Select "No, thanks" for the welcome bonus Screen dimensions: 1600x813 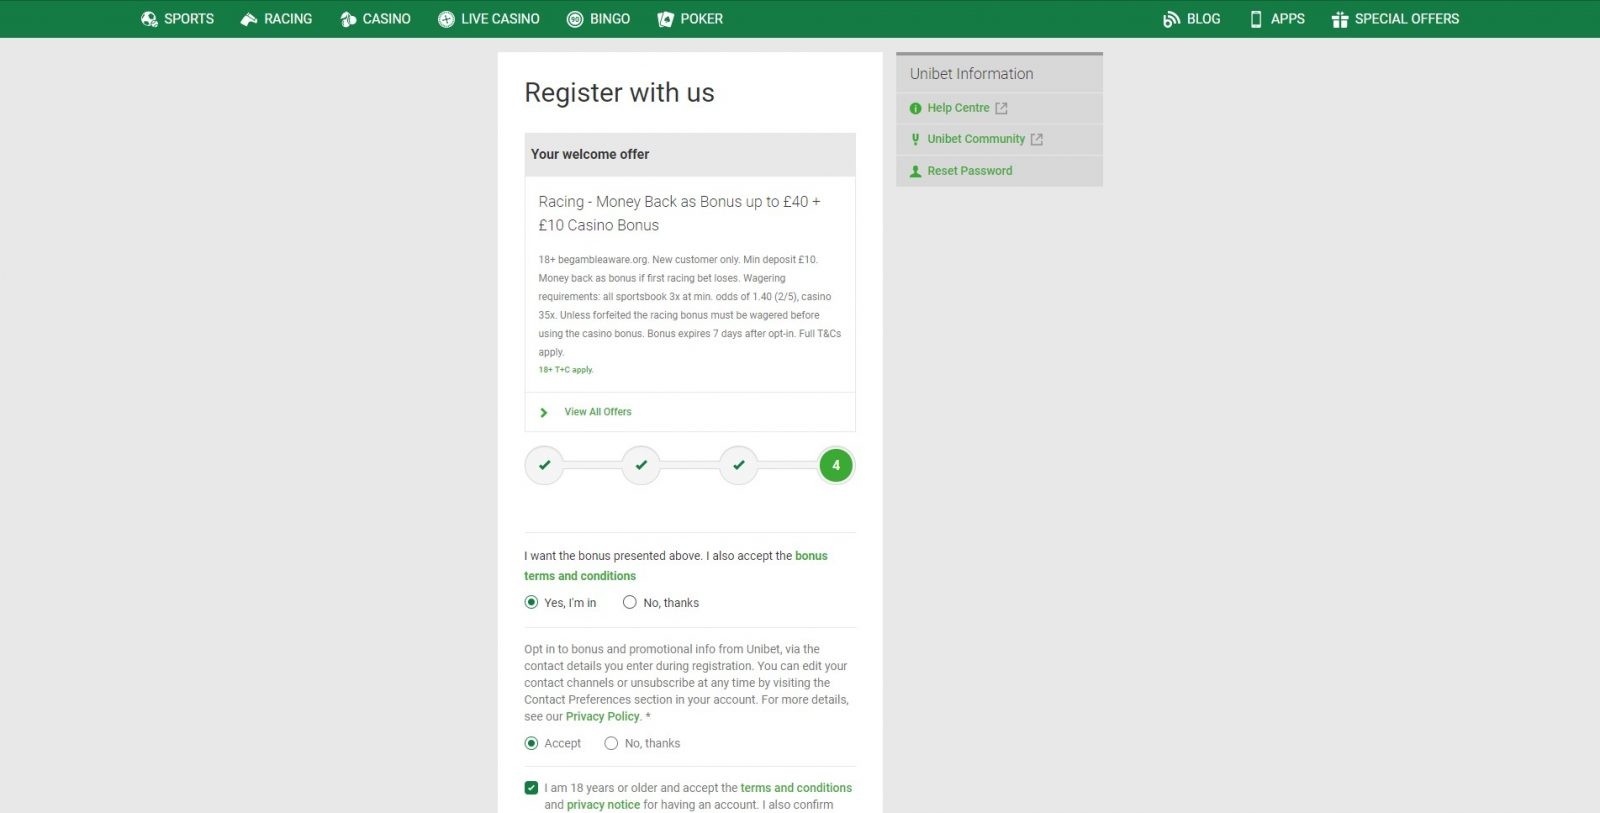point(630,602)
